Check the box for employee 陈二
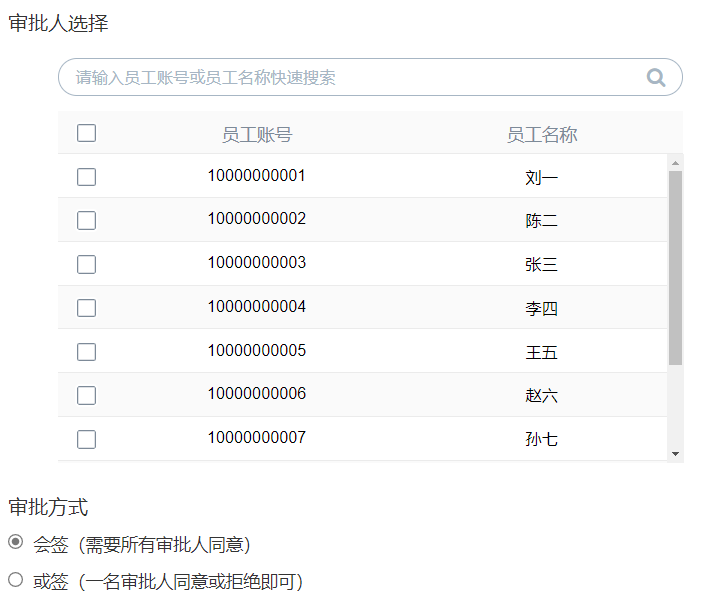Screen dimensions: 707x614 coord(86,220)
